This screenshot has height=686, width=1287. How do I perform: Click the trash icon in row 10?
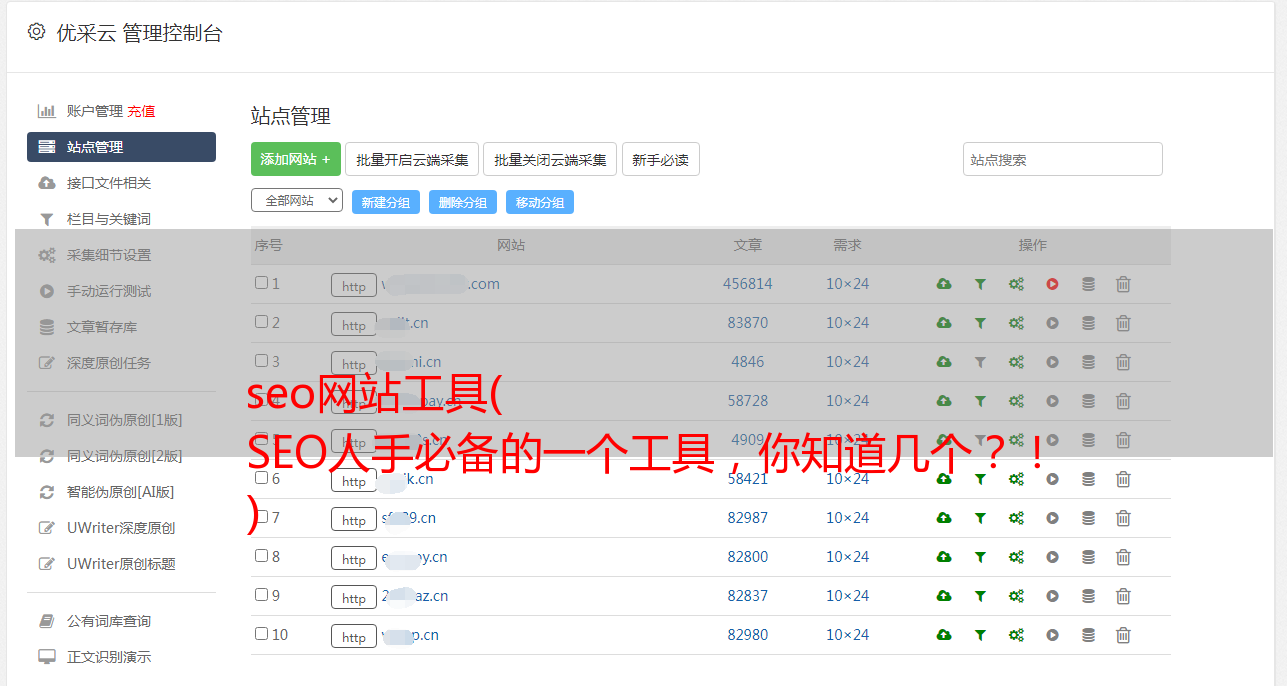(x=1123, y=635)
